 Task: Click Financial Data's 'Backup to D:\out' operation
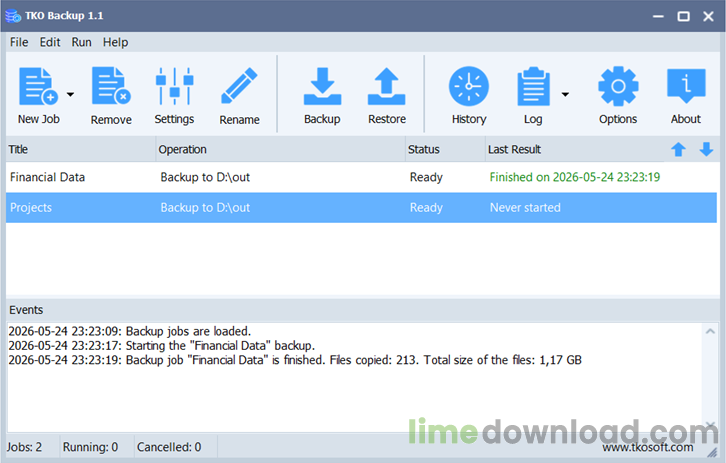pos(205,177)
